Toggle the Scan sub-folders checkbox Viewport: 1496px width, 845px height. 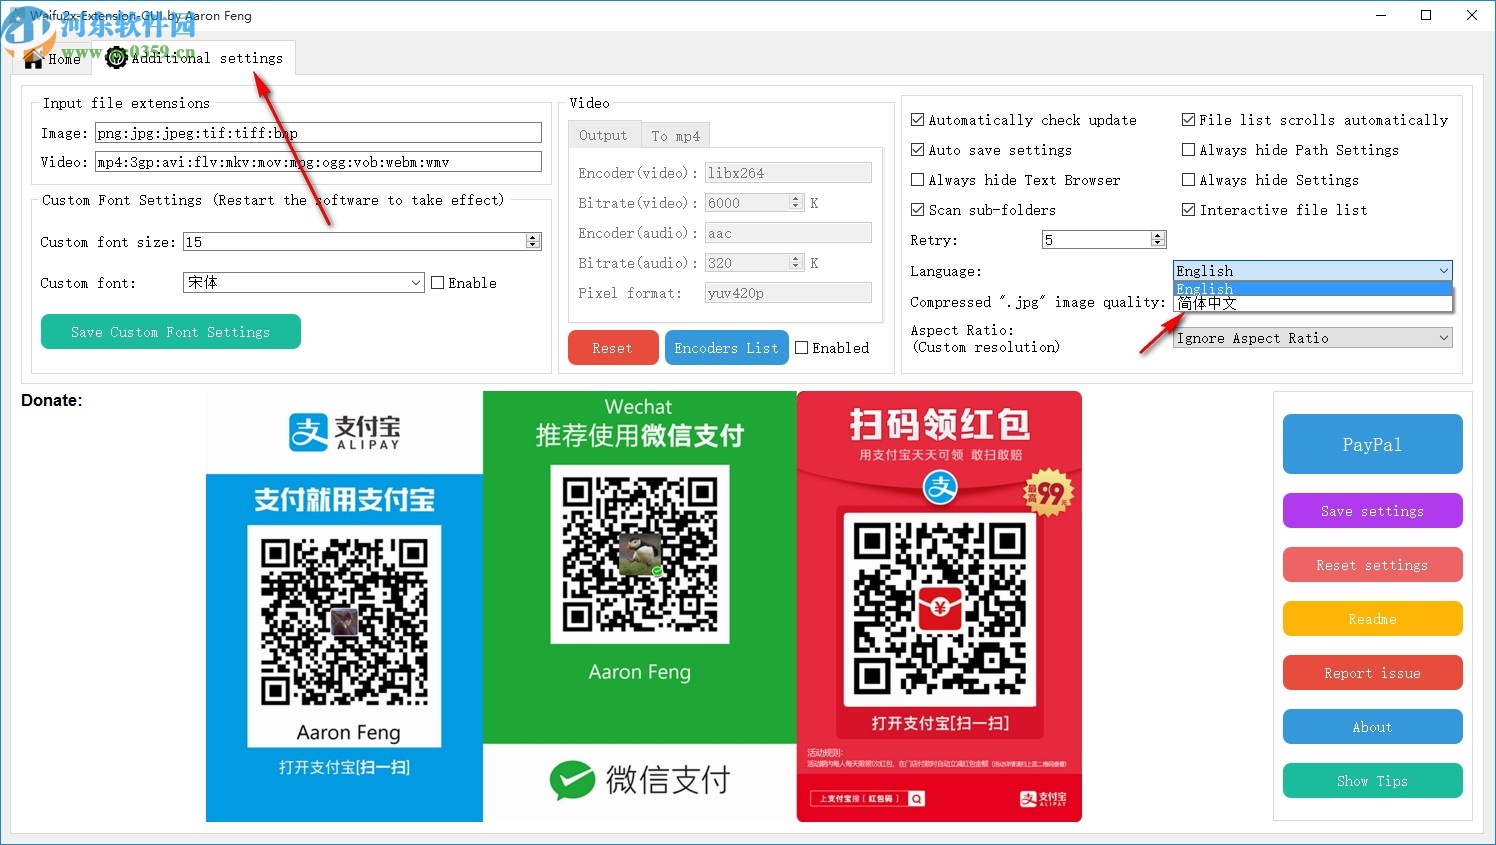click(x=918, y=210)
